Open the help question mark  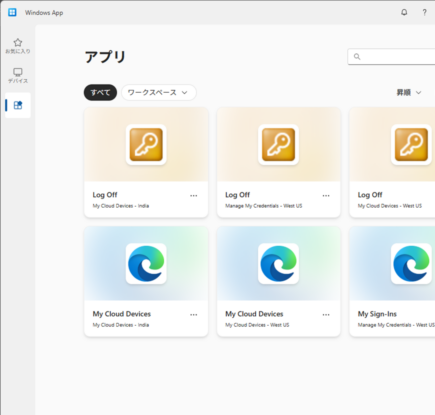coord(424,13)
